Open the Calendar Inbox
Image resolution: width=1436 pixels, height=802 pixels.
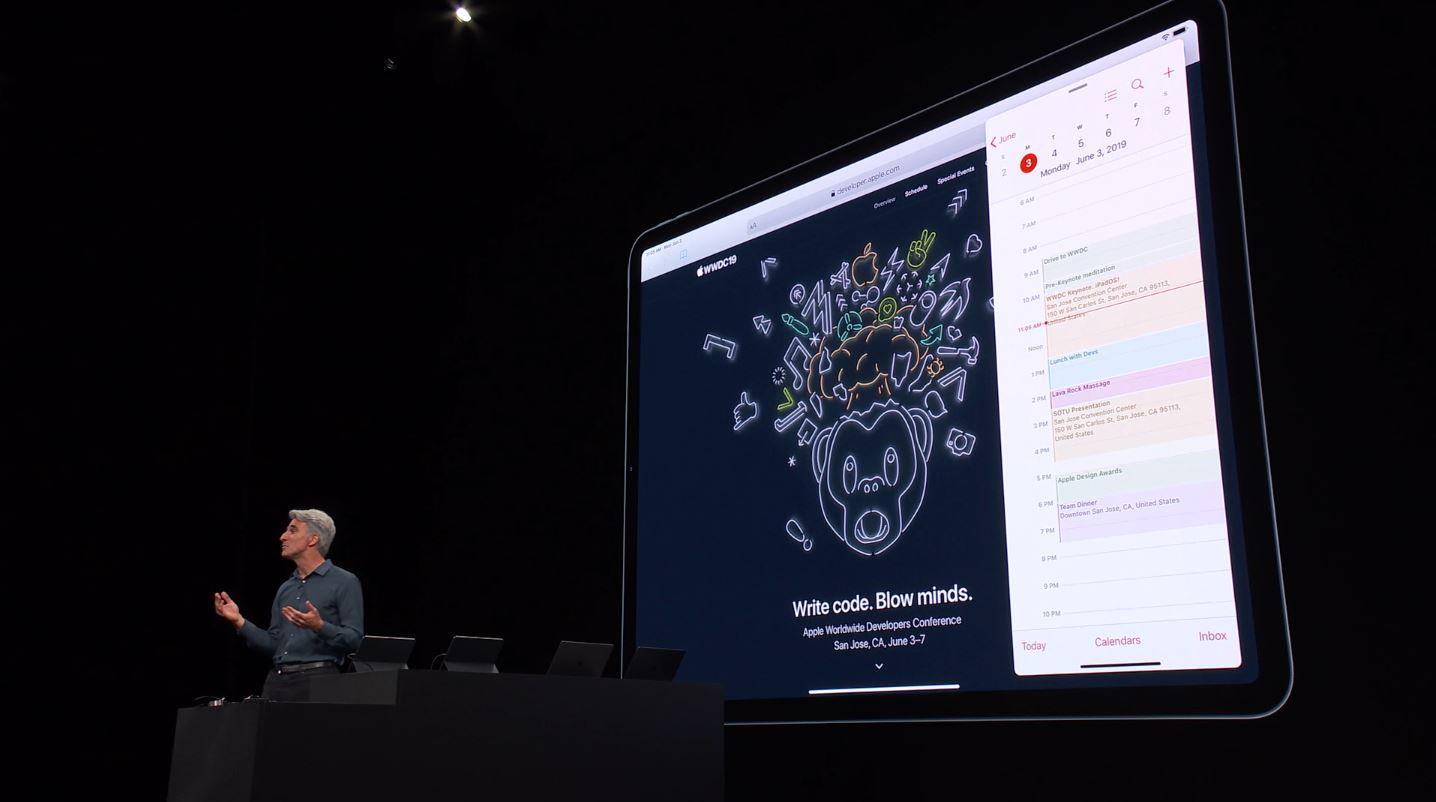coord(1212,636)
